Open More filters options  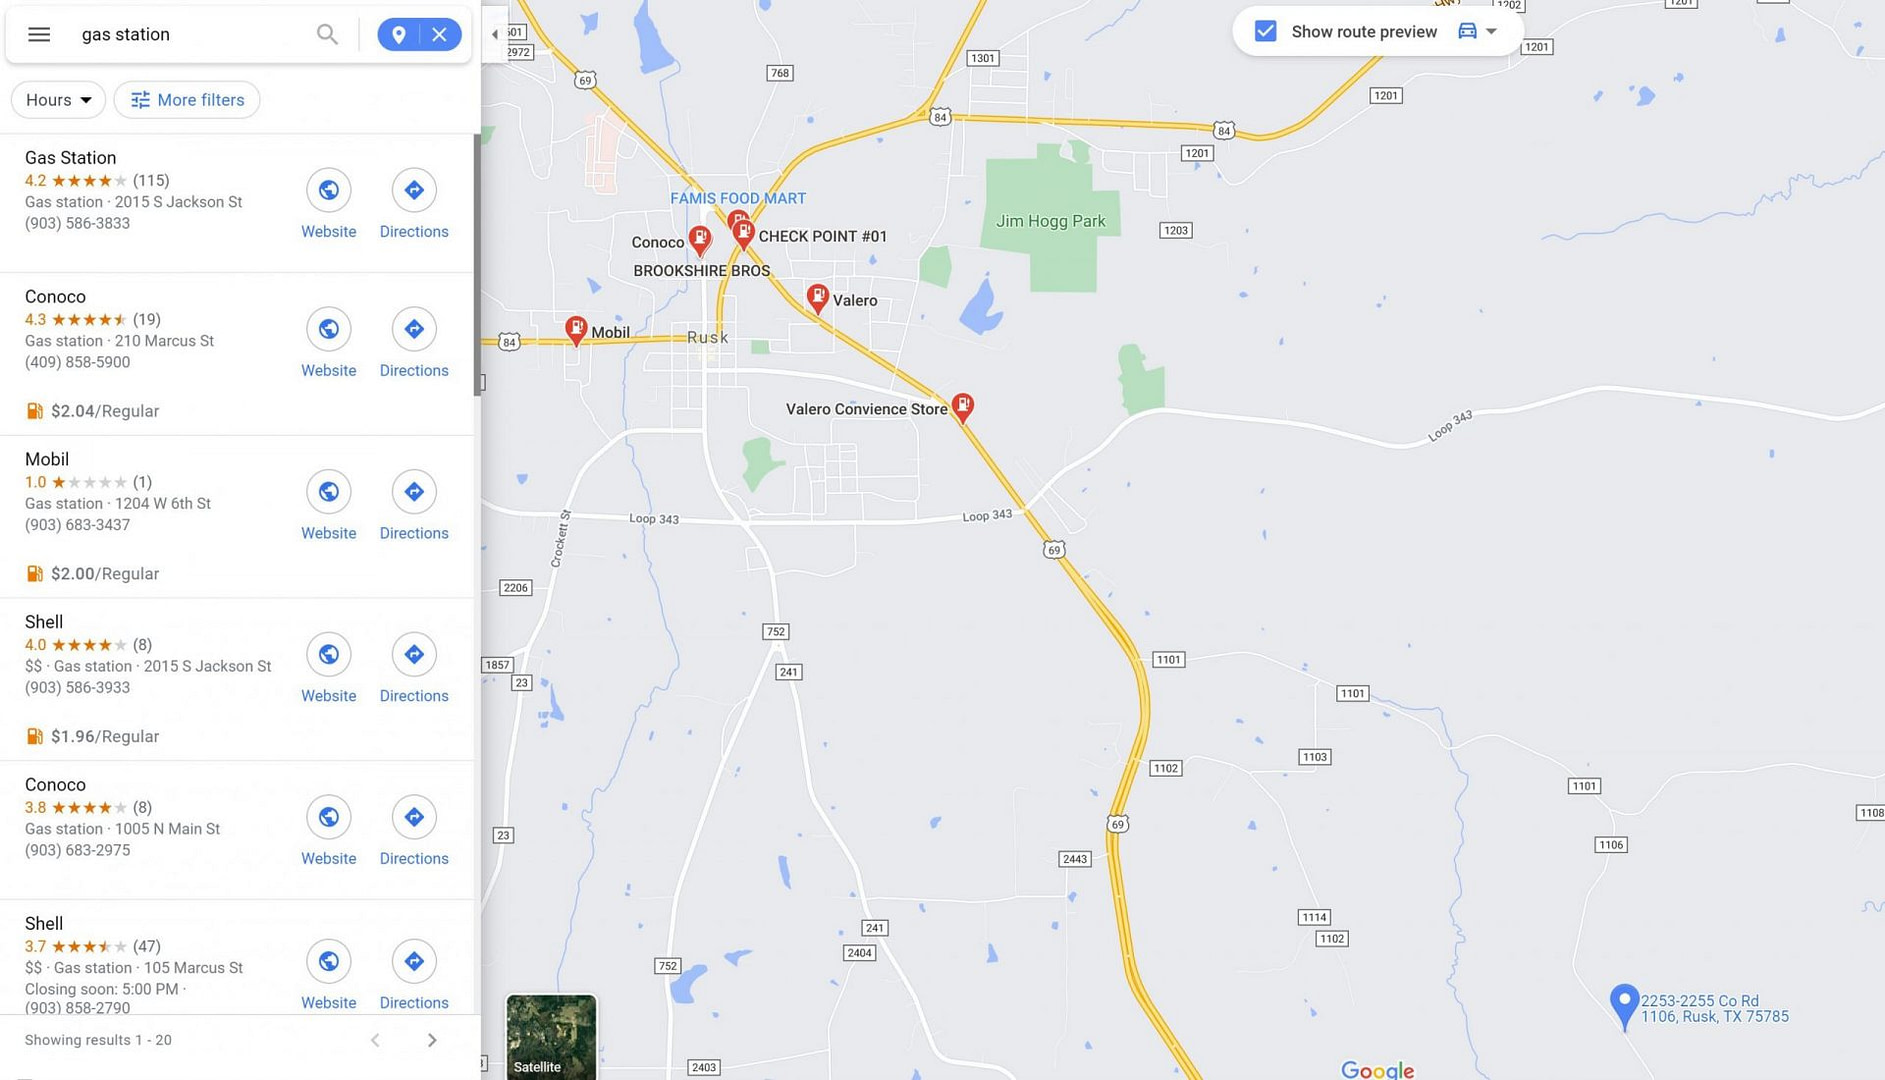[187, 100]
